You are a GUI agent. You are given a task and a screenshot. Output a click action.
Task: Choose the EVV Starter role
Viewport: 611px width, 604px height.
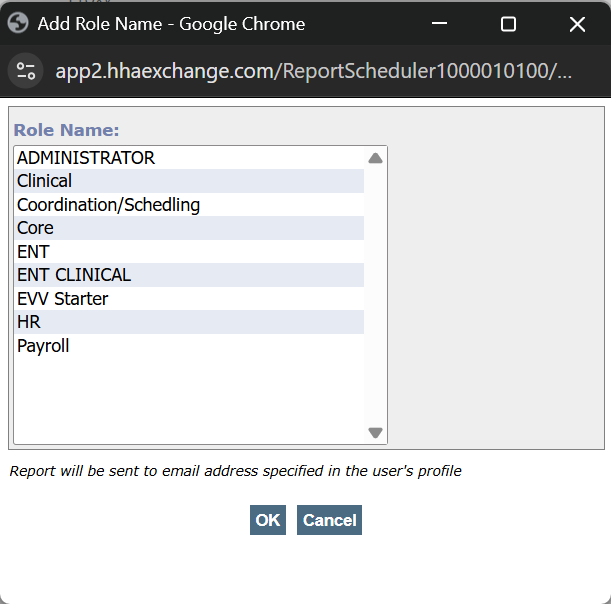62,299
